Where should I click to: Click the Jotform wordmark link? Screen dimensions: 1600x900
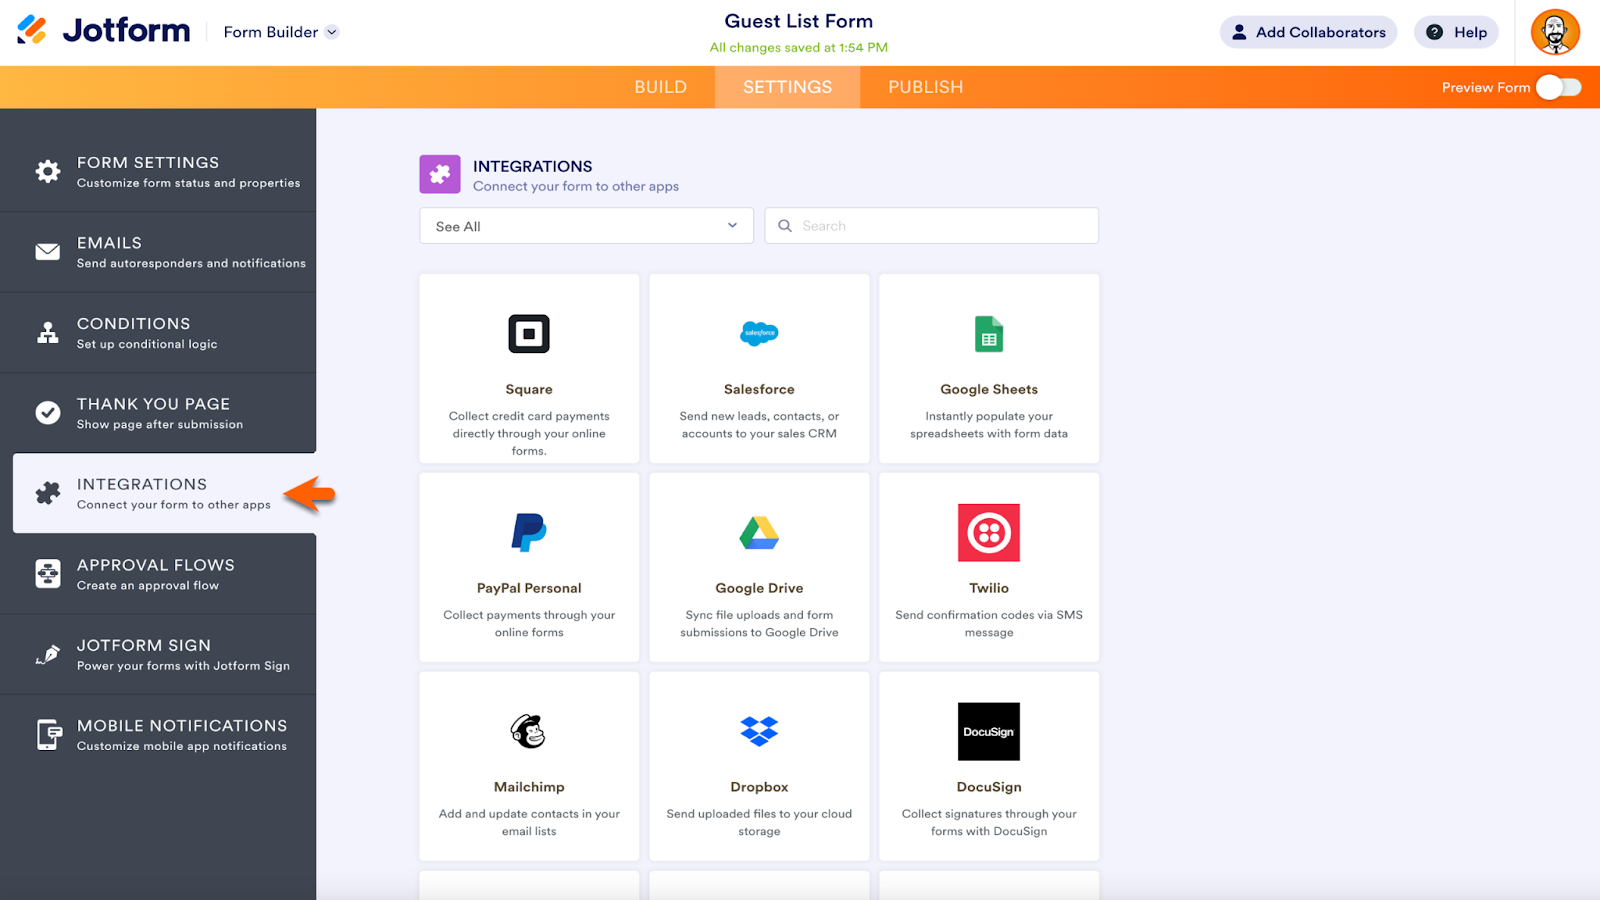click(126, 30)
